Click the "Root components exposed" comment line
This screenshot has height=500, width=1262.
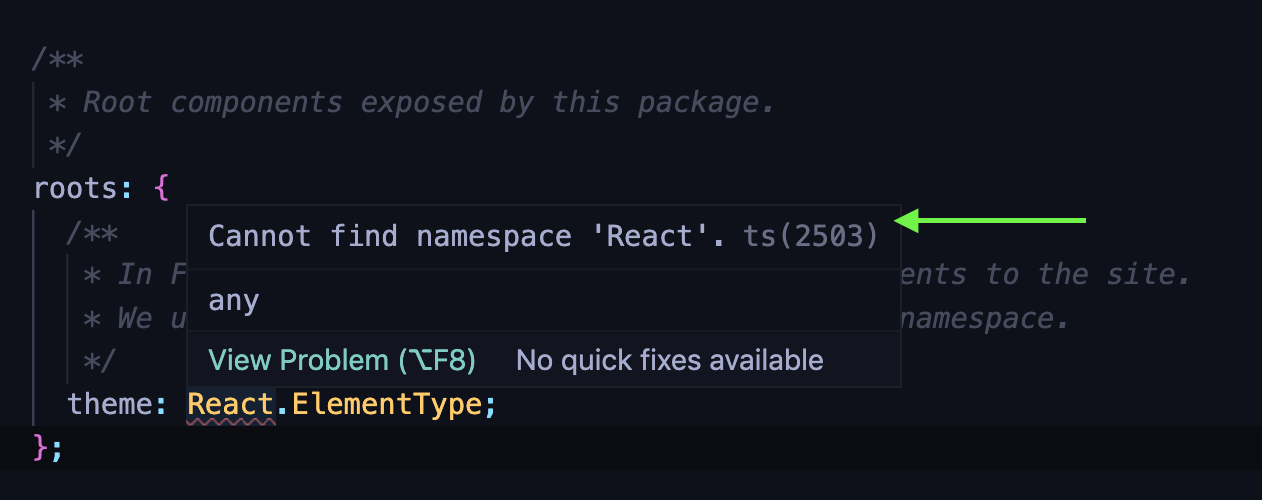pyautogui.click(x=410, y=102)
